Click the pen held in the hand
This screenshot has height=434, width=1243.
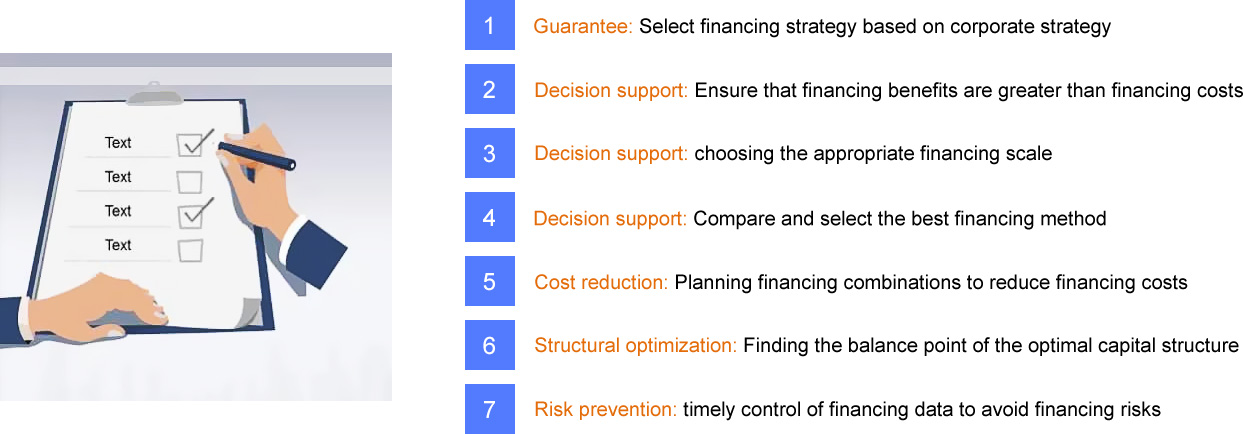tap(256, 154)
